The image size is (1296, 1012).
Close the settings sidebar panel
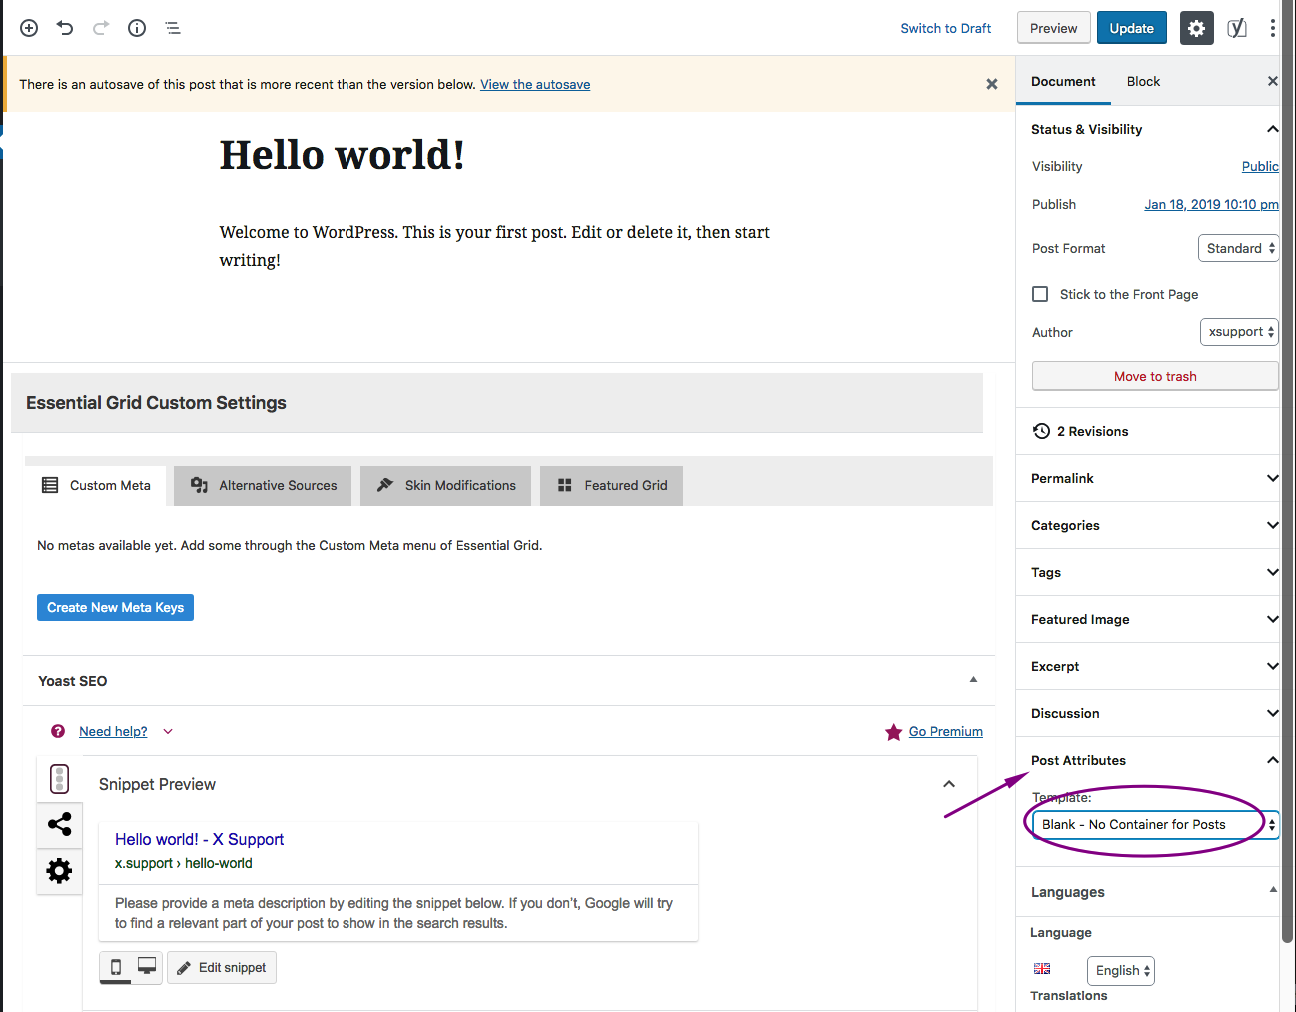click(1273, 81)
